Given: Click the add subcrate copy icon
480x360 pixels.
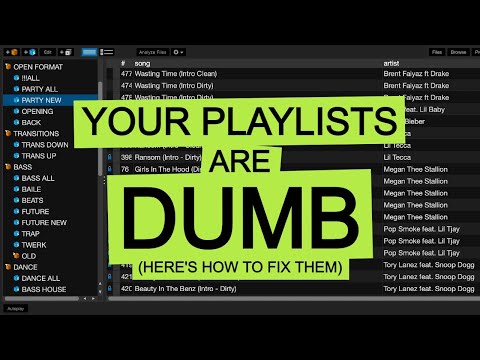Looking at the screenshot, I should 66,52.
